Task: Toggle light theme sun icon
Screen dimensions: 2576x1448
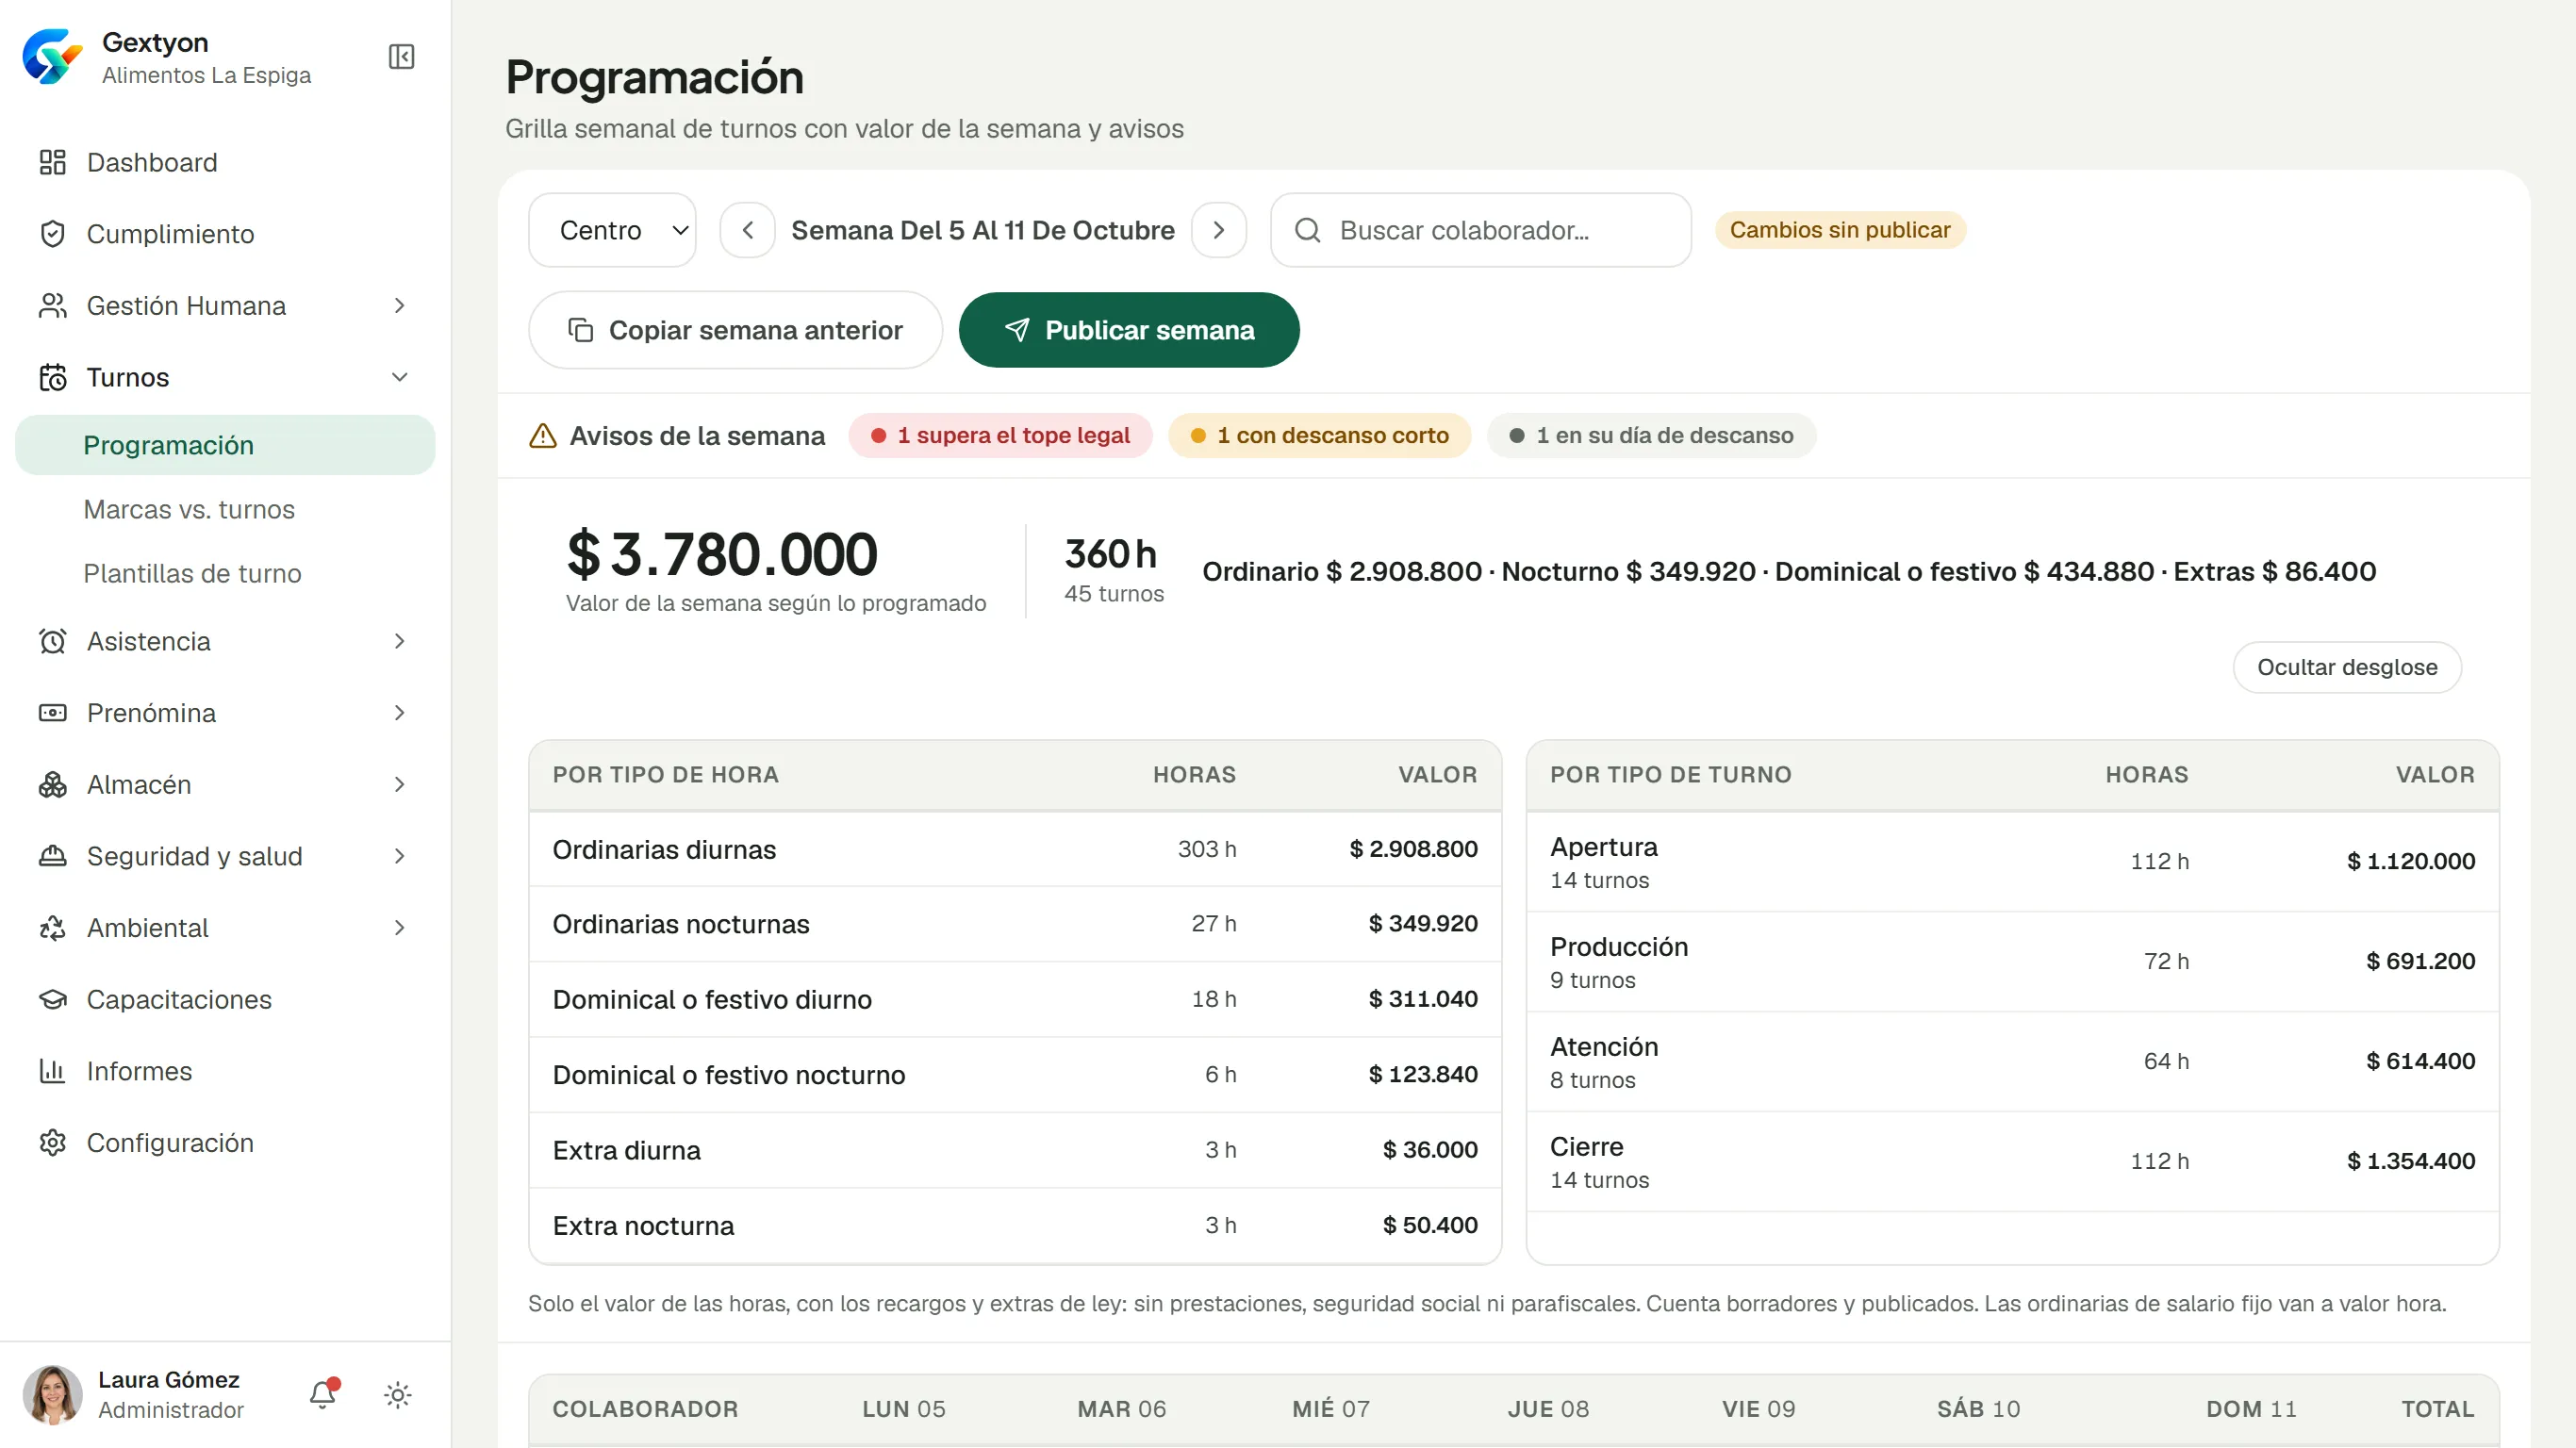Action: click(398, 1395)
